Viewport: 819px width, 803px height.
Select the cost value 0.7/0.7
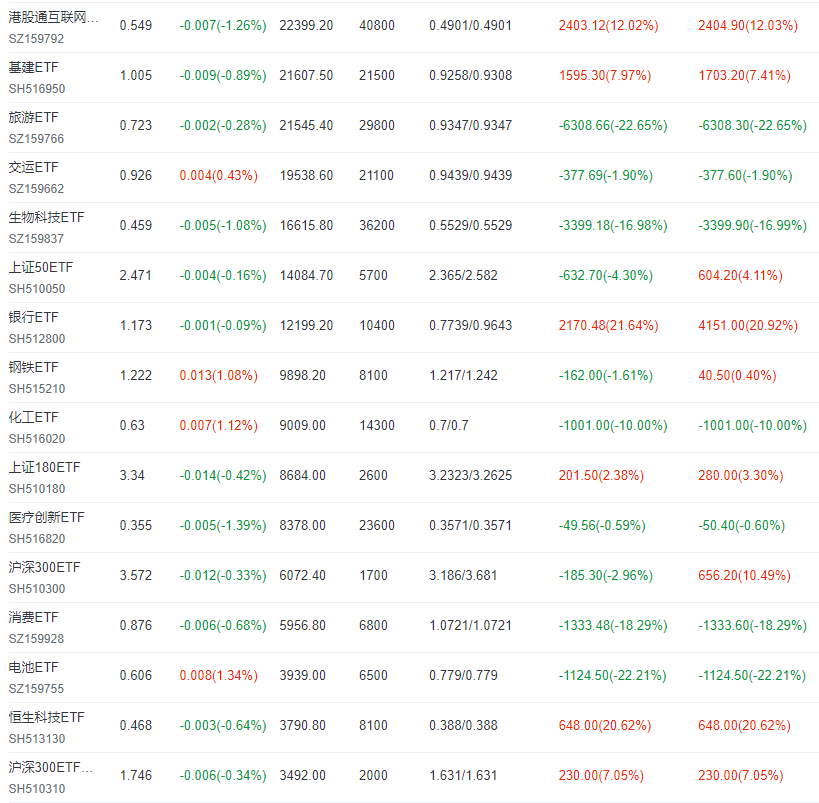coord(449,425)
